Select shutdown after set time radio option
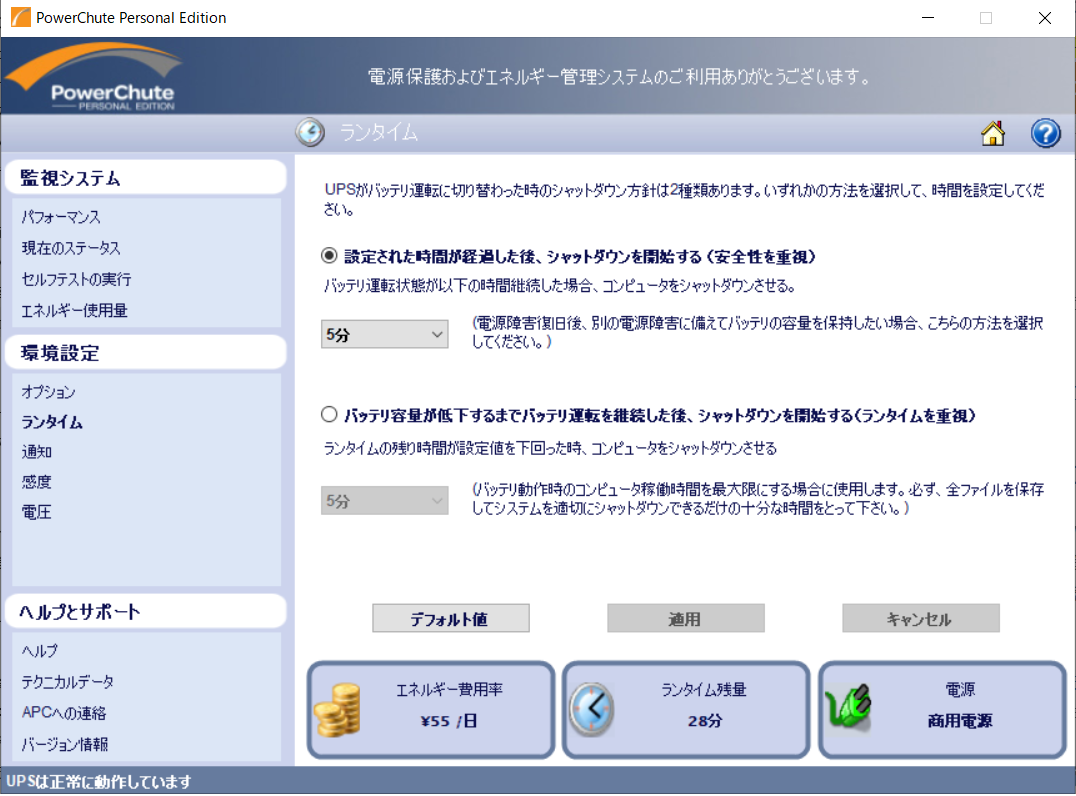Viewport: 1076px width, 796px height. tap(329, 256)
